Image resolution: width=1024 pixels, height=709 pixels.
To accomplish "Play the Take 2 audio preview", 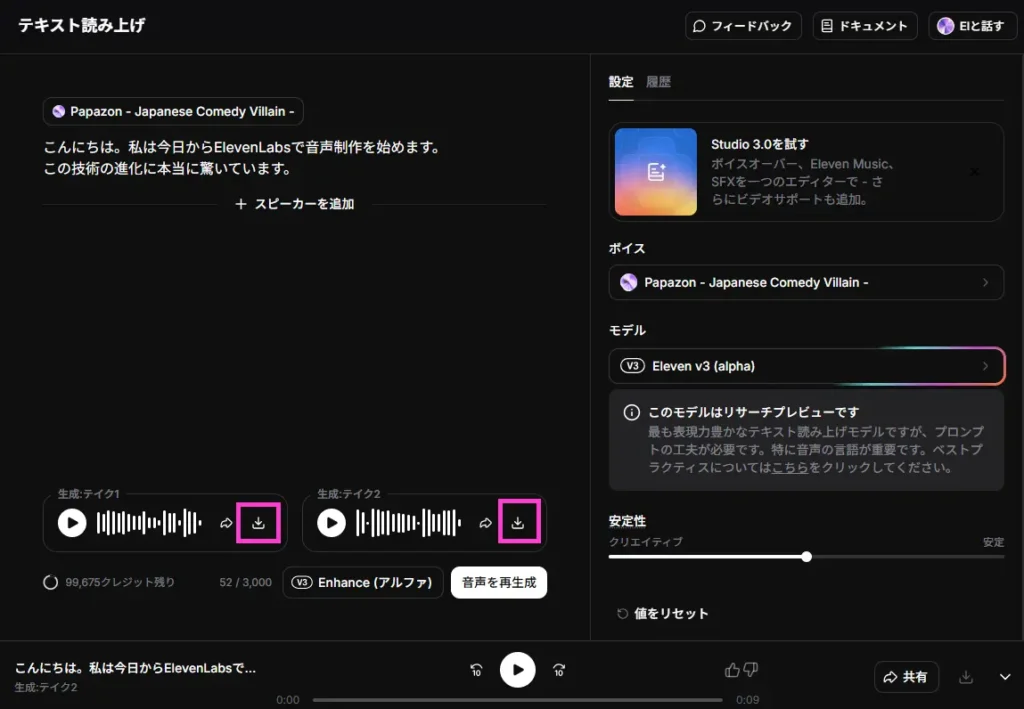I will tap(332, 523).
